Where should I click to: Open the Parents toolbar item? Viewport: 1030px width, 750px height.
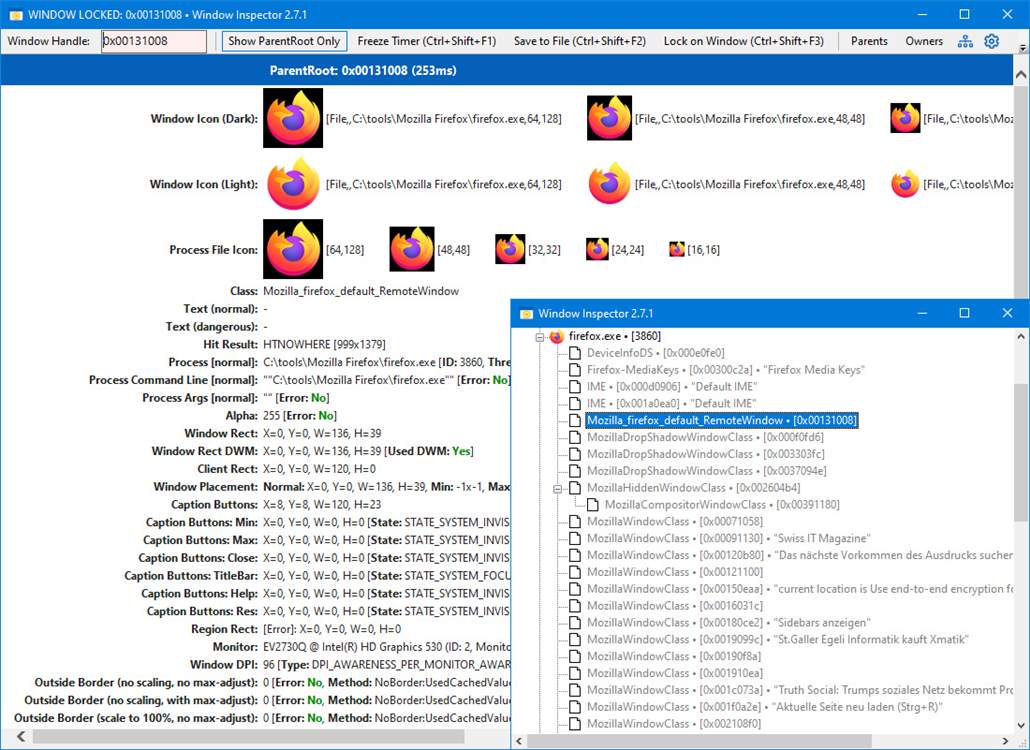click(869, 41)
